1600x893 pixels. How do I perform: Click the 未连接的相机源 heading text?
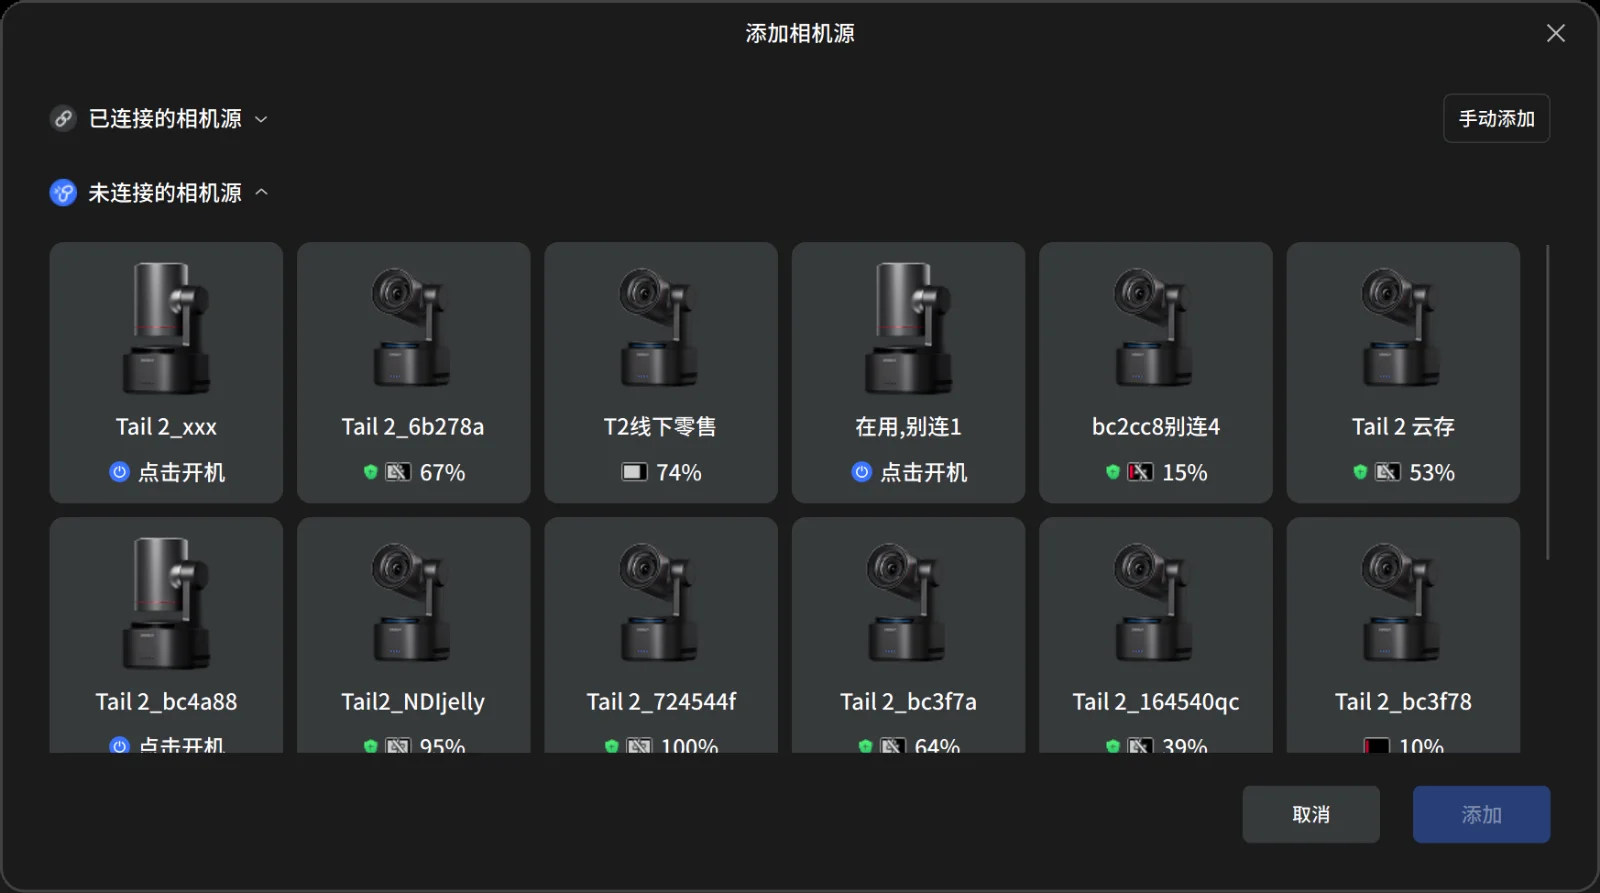point(165,193)
